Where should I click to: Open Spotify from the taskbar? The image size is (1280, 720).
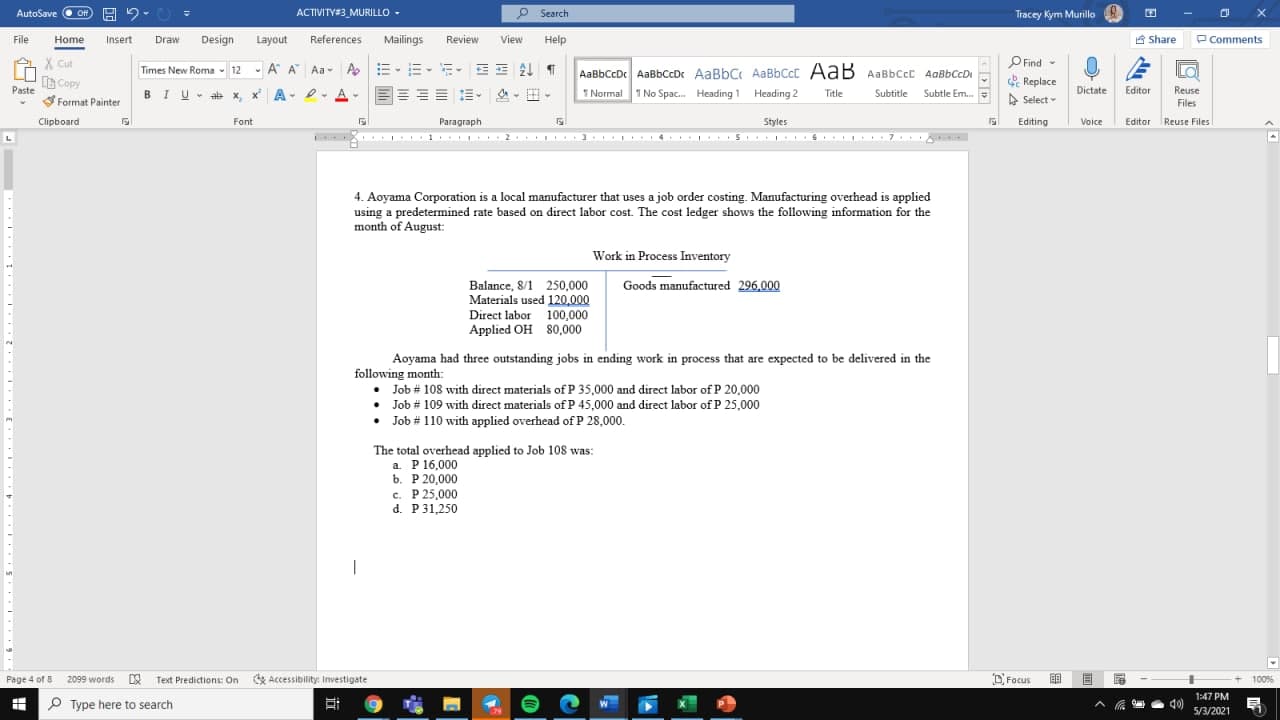point(531,704)
